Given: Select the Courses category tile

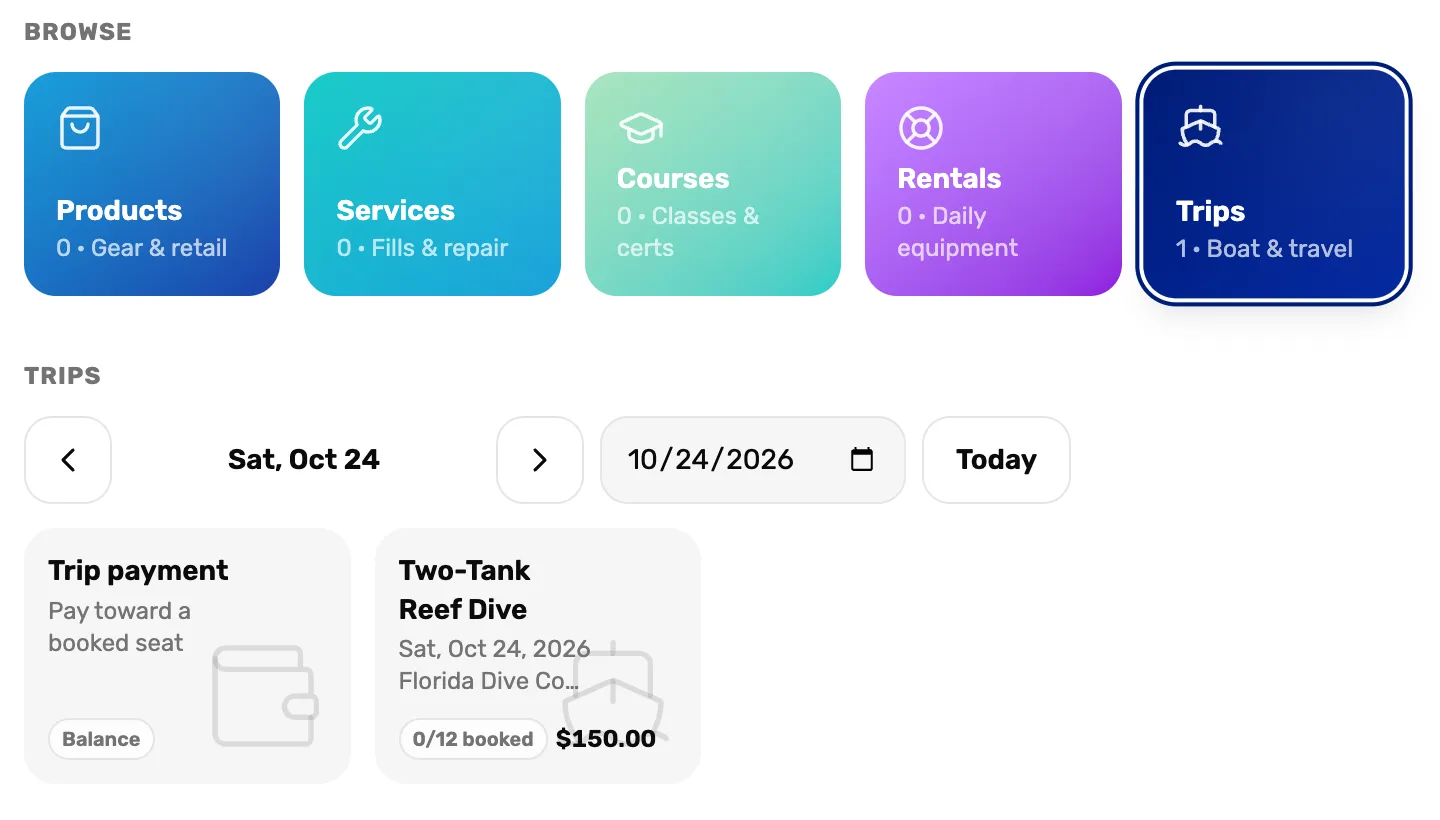Looking at the screenshot, I should [713, 184].
